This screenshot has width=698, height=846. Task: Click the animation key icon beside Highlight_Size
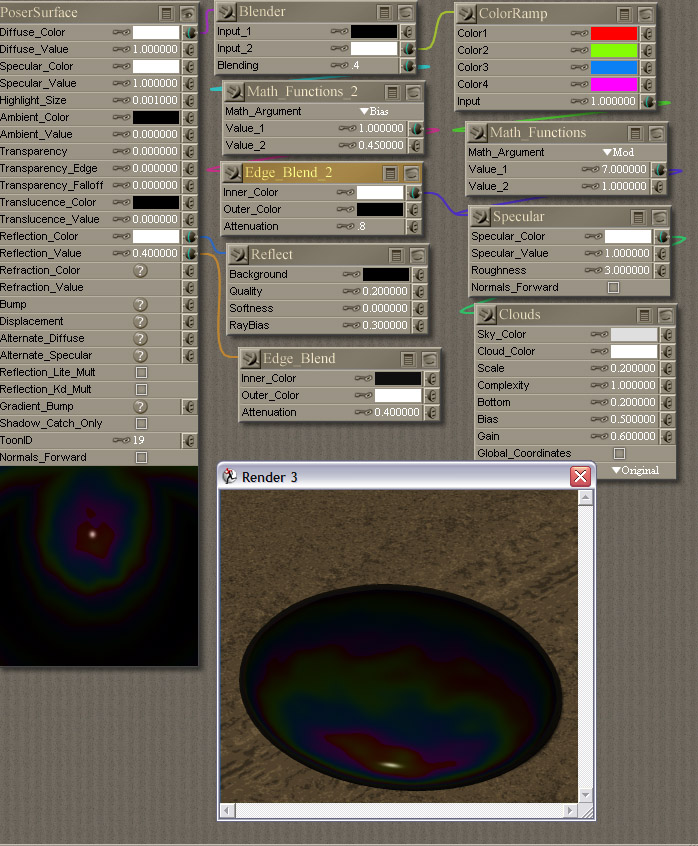121,101
